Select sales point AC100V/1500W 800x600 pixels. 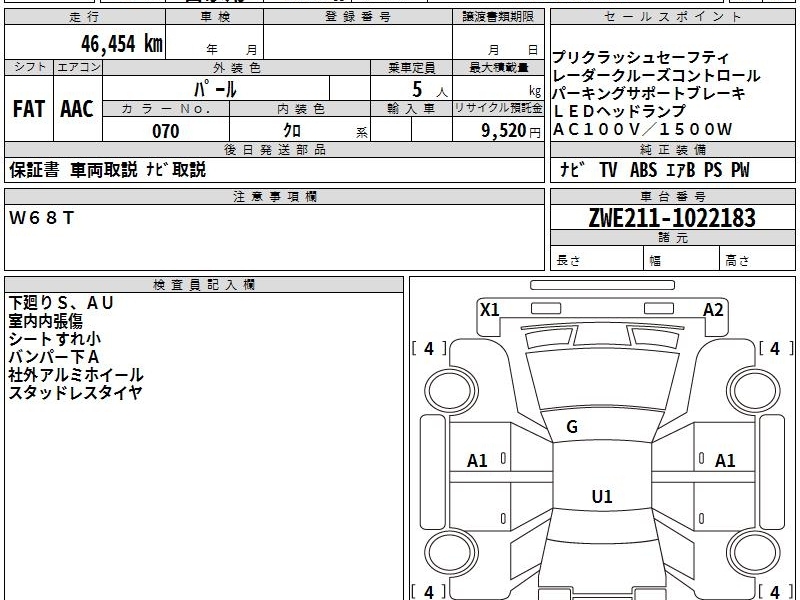tap(643, 129)
